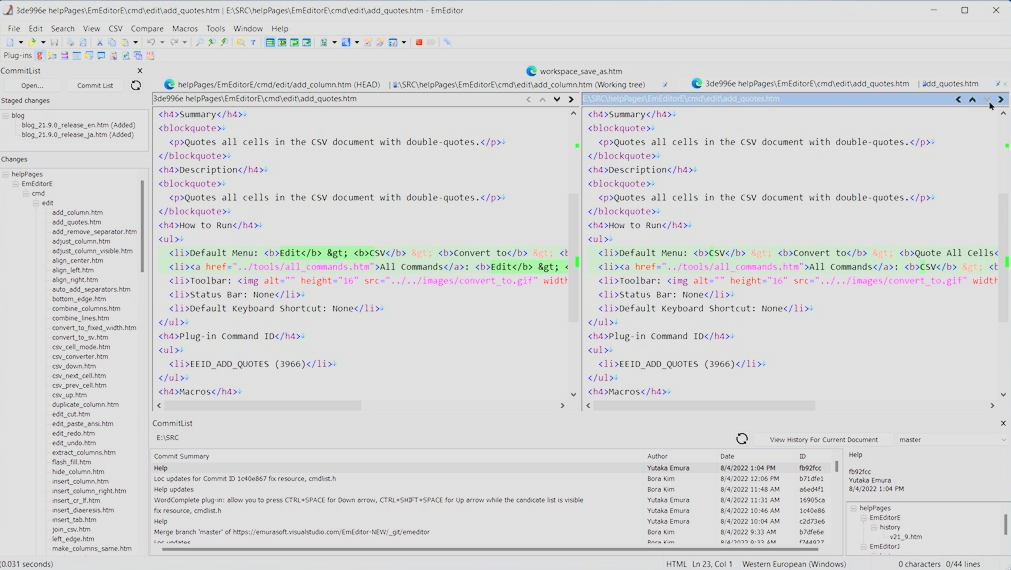Screen dimensions: 1011x570
Task: Click the Paste clipboard icon
Action: click(x=125, y=42)
